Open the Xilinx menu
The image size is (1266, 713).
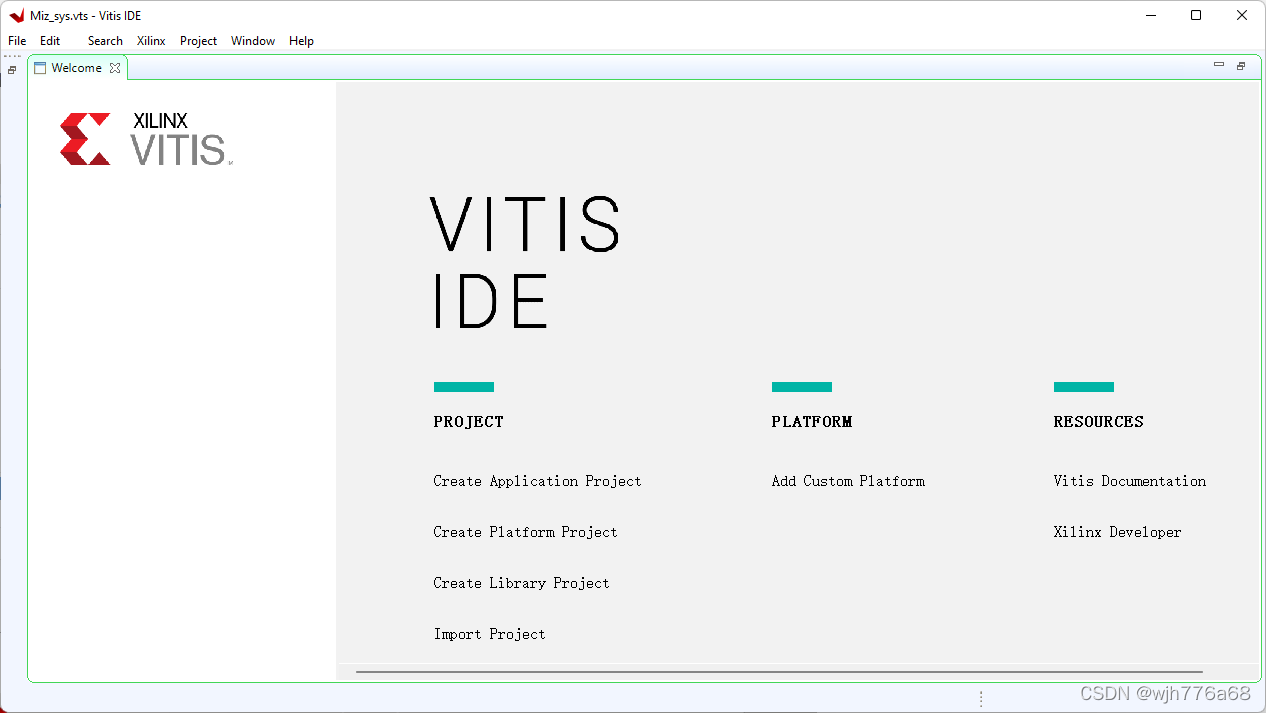(x=151, y=41)
